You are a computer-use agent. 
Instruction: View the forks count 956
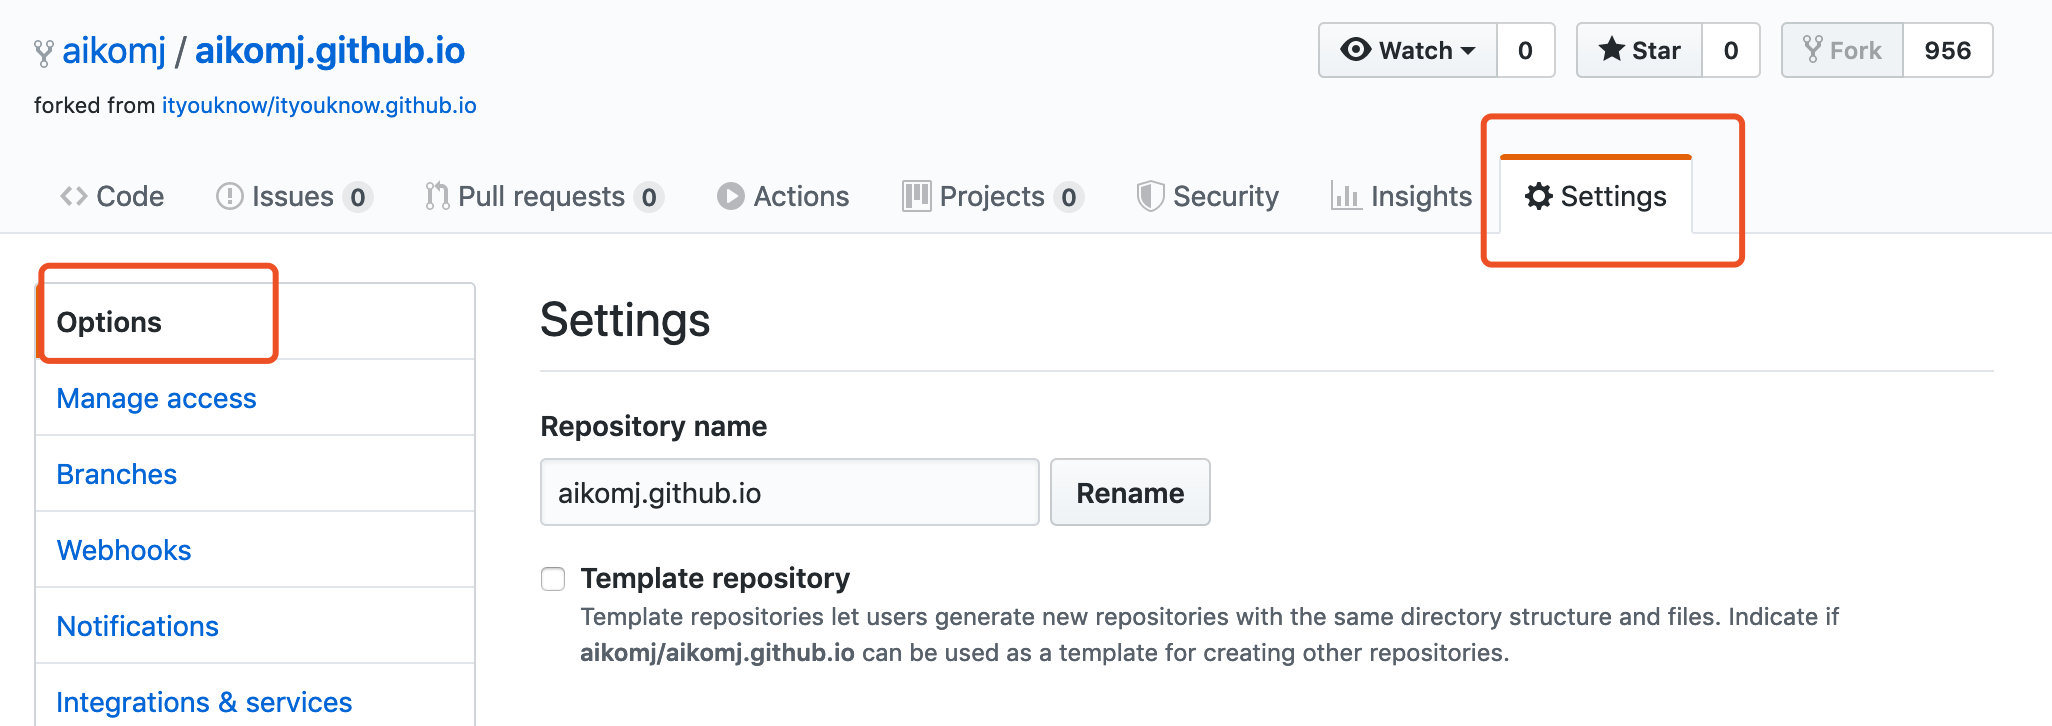(1948, 50)
